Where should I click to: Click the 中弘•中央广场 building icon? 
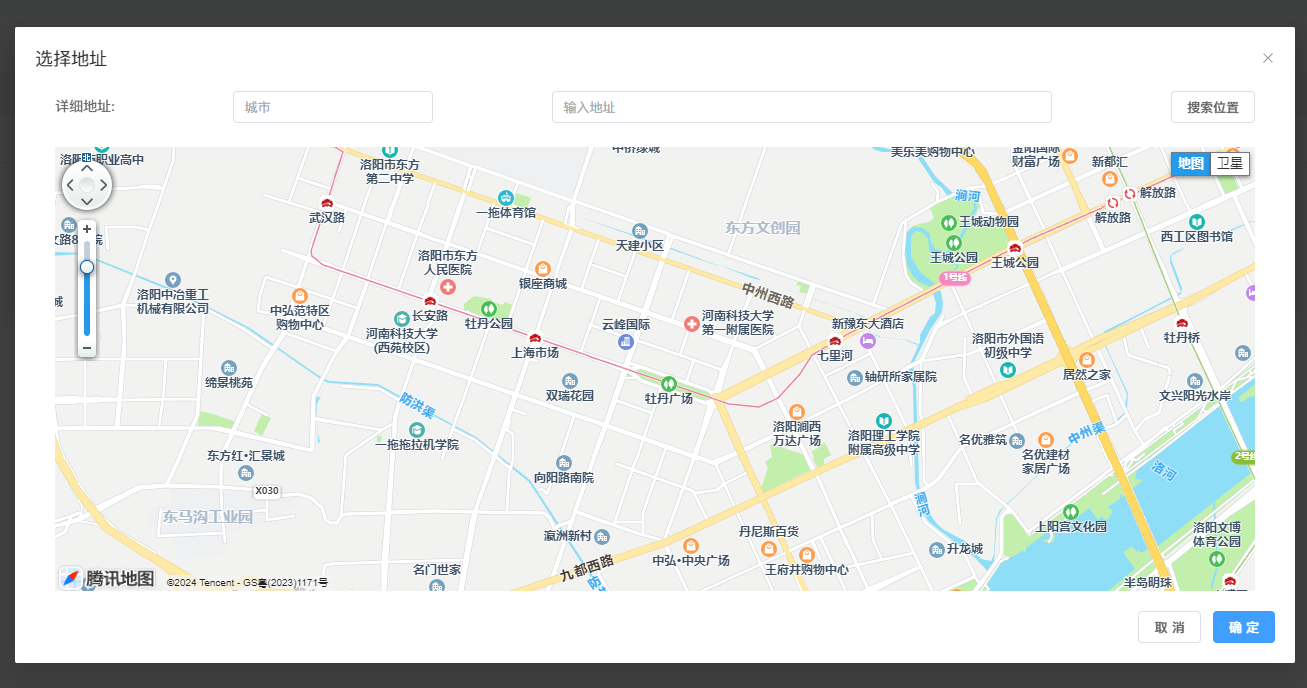pyautogui.click(x=691, y=545)
